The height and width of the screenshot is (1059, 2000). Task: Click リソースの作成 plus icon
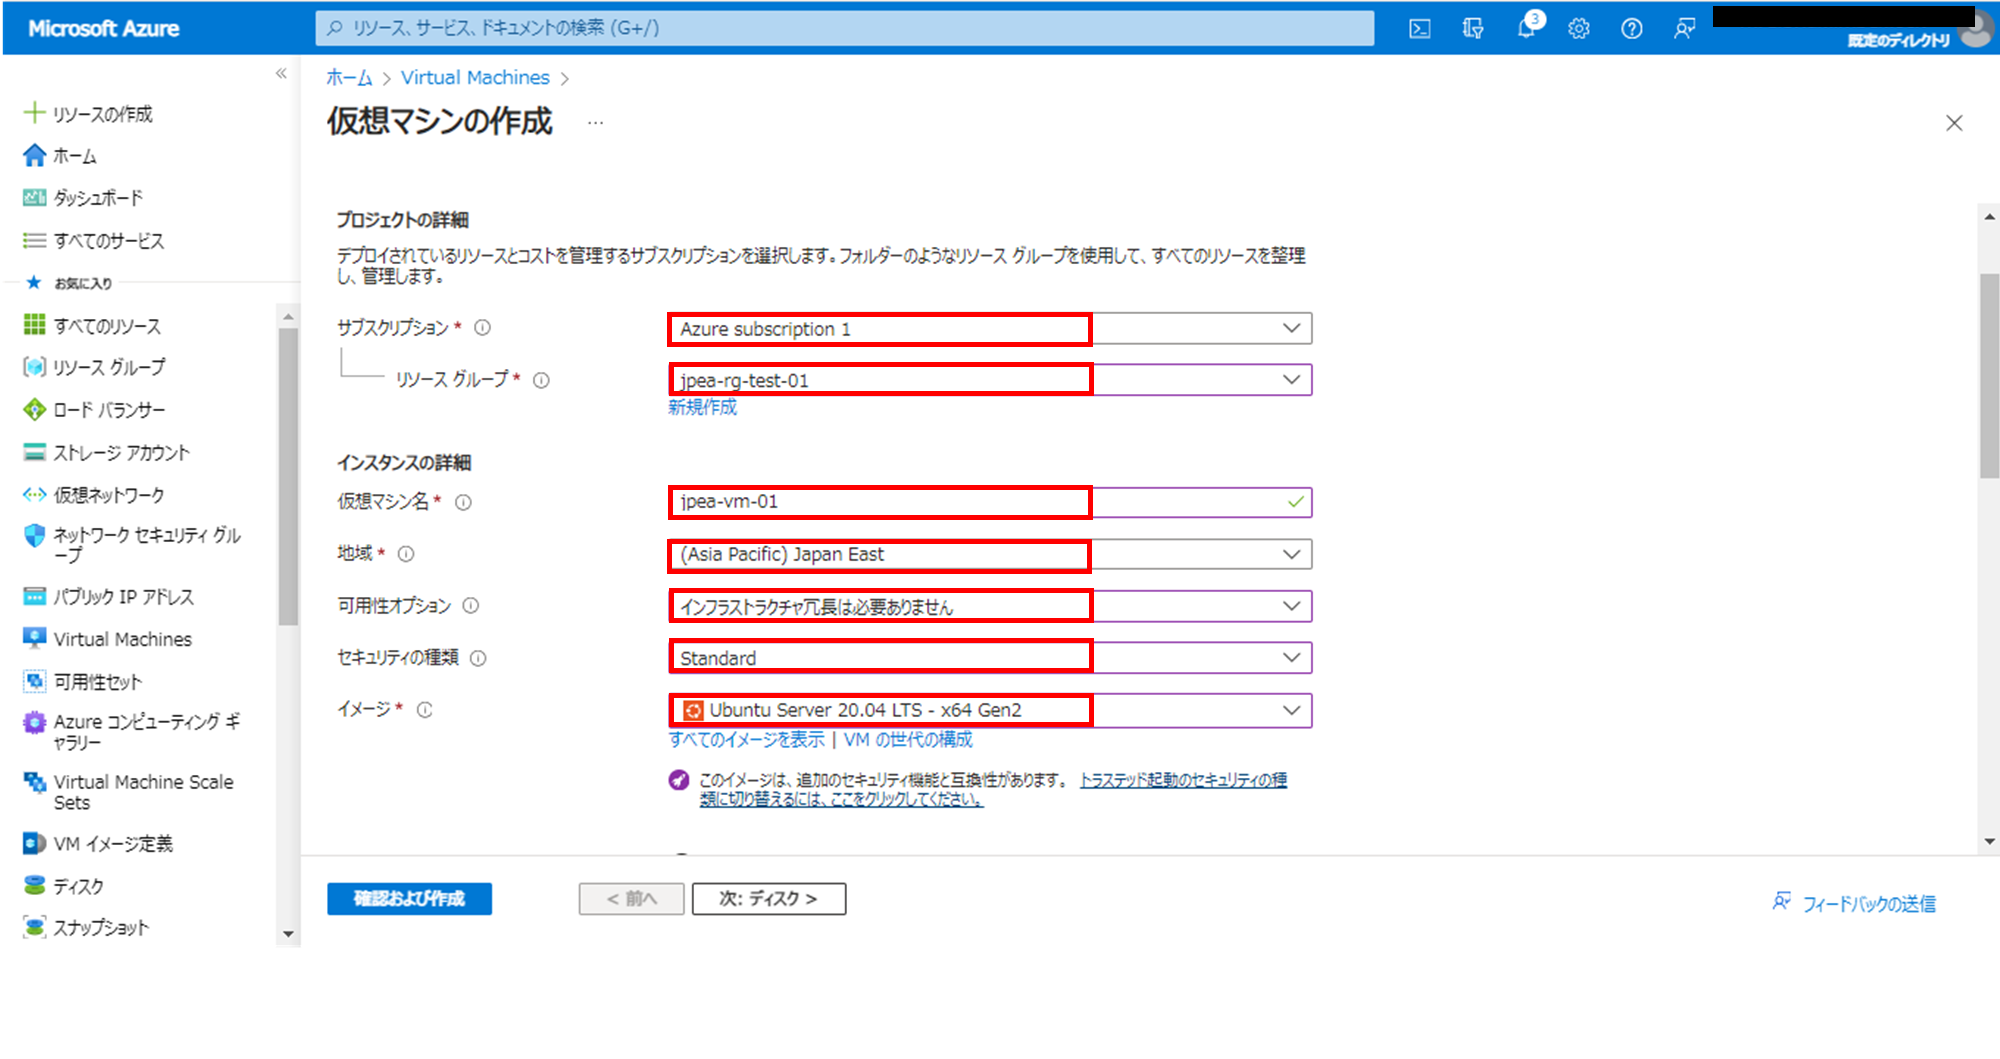(34, 113)
